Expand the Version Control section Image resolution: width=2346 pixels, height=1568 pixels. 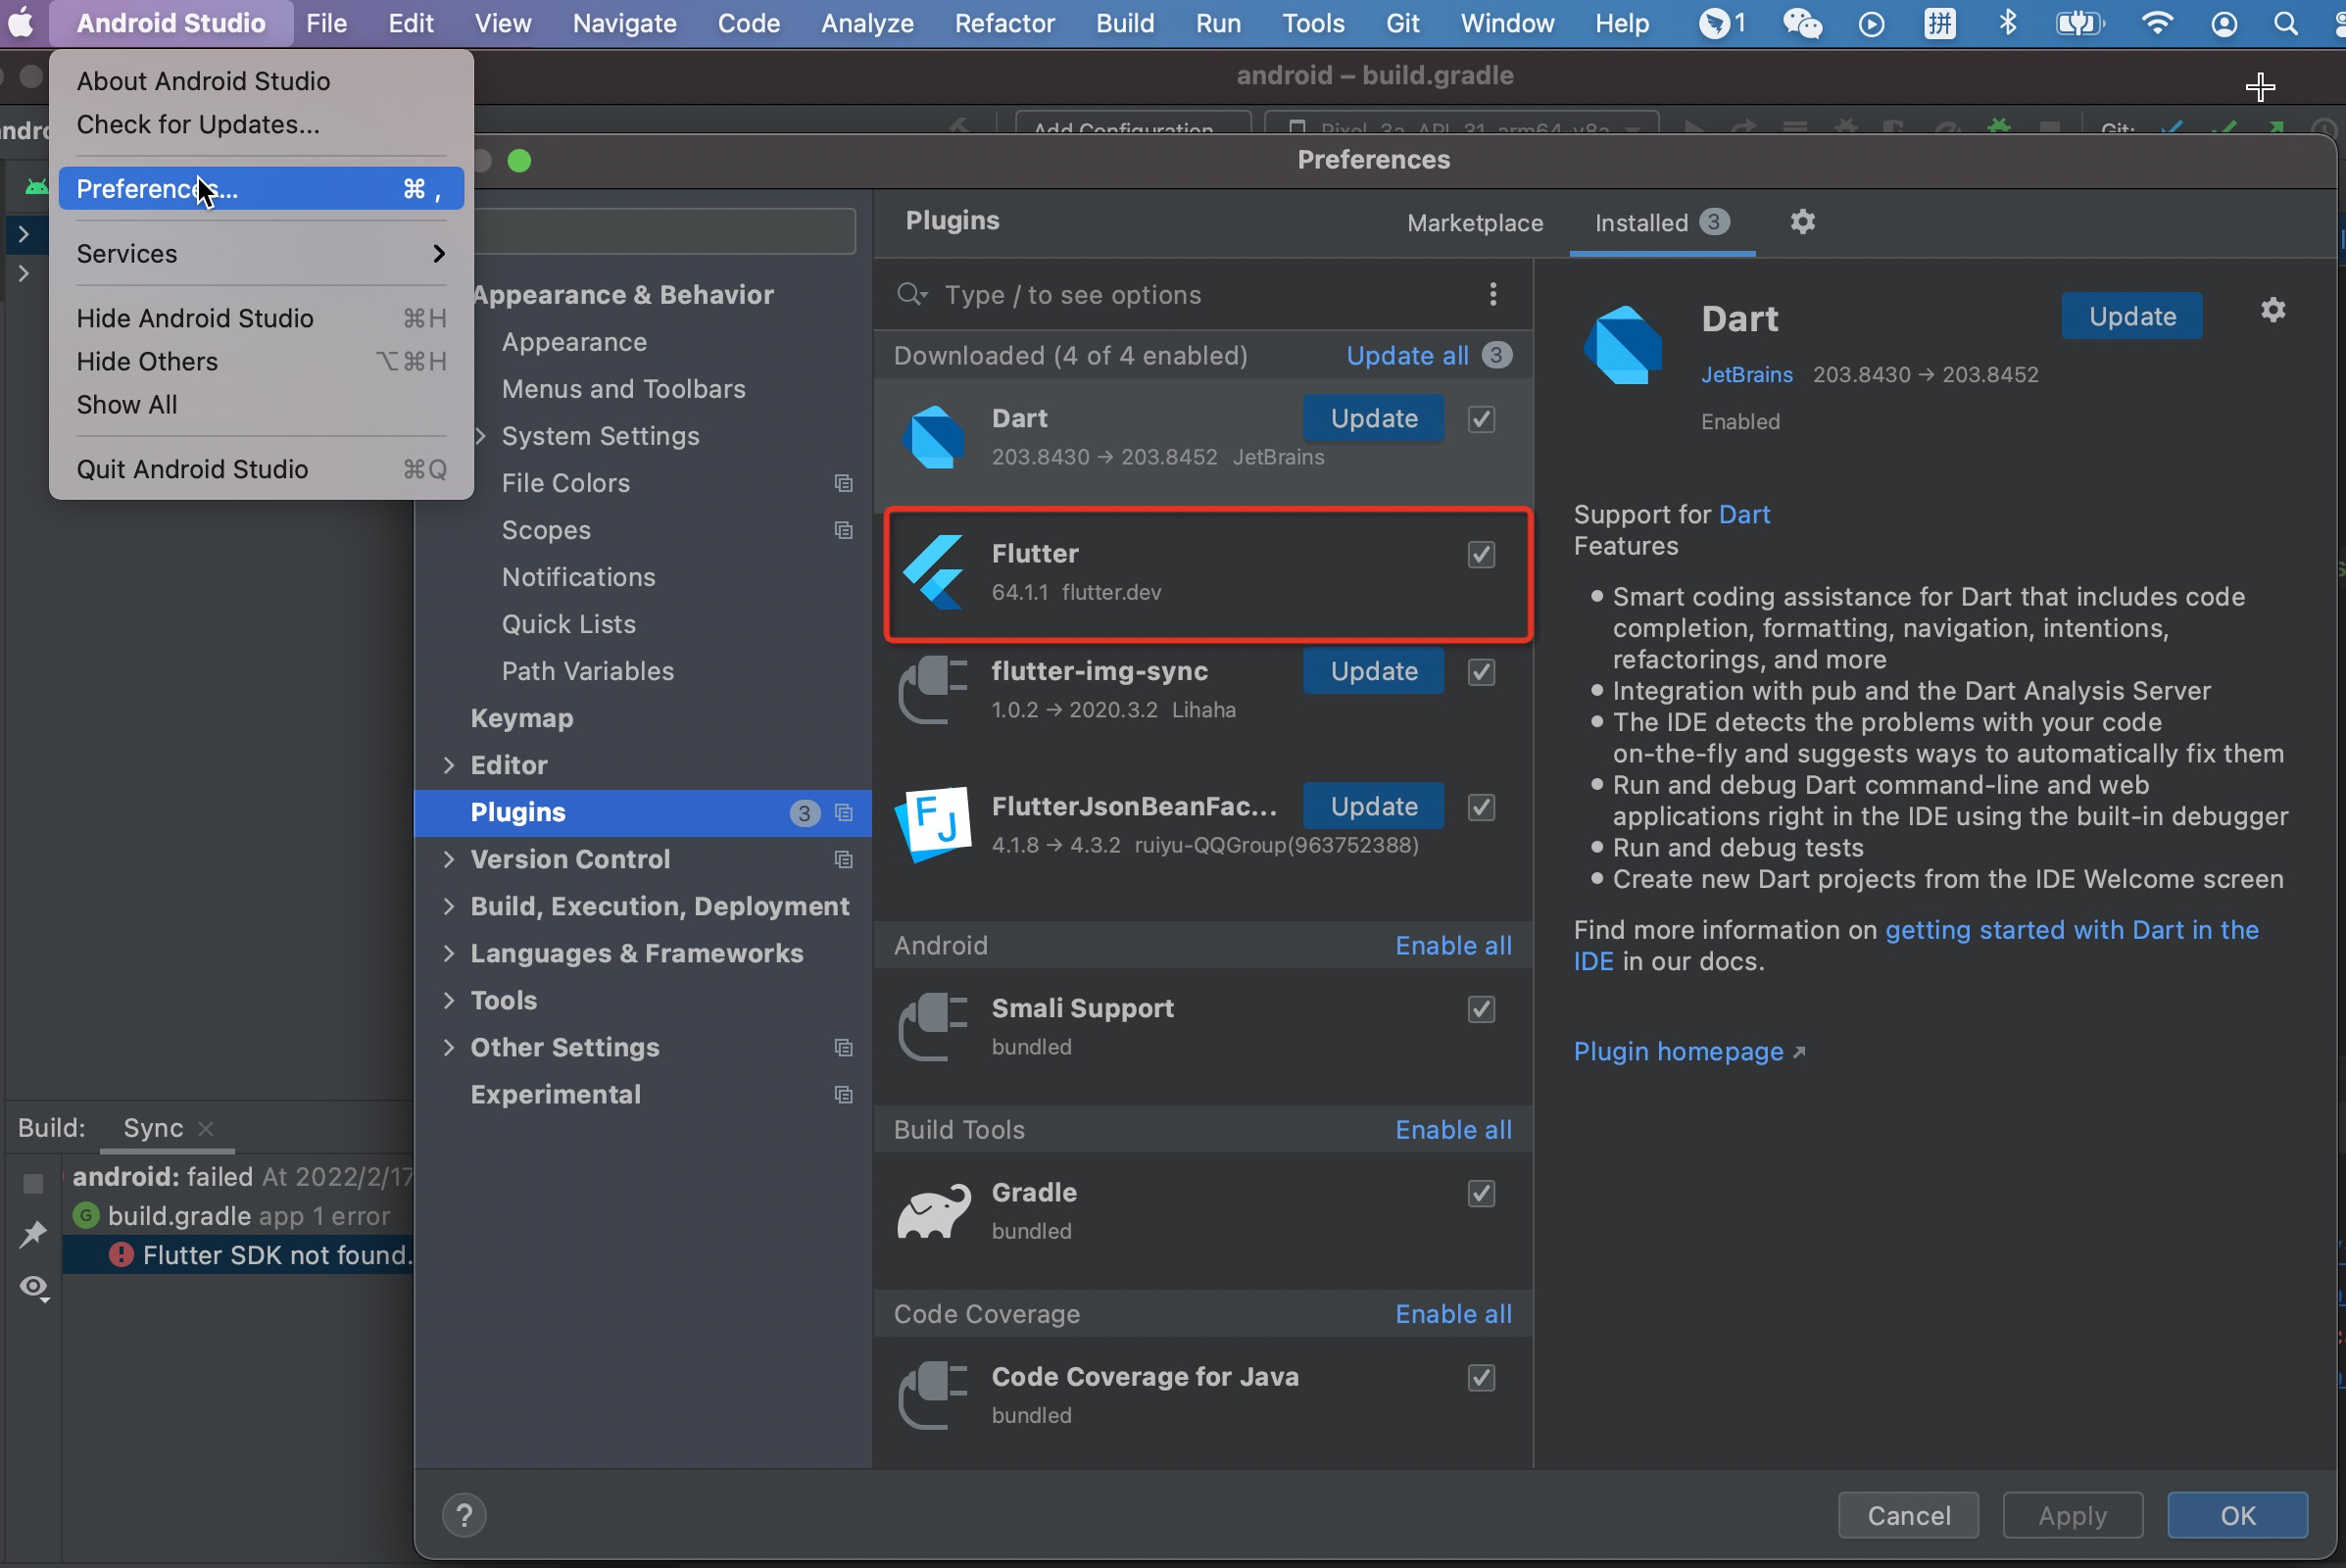click(x=449, y=859)
